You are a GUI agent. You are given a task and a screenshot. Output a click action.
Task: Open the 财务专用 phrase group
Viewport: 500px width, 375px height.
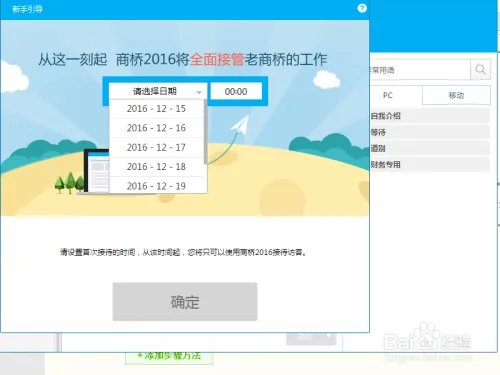(429, 164)
